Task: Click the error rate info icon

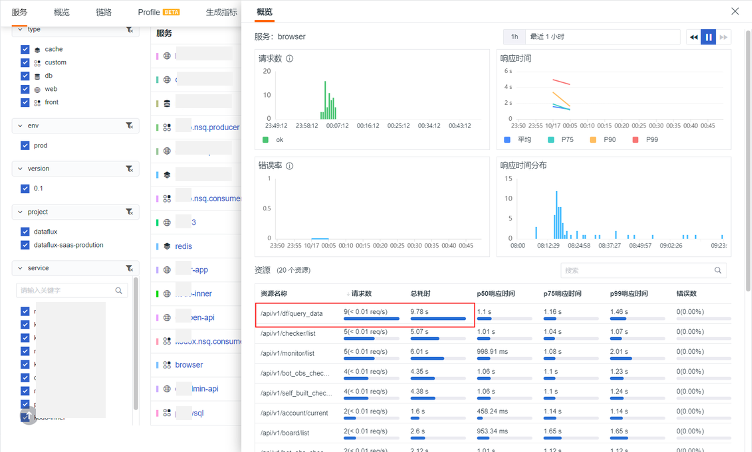Action: point(290,166)
